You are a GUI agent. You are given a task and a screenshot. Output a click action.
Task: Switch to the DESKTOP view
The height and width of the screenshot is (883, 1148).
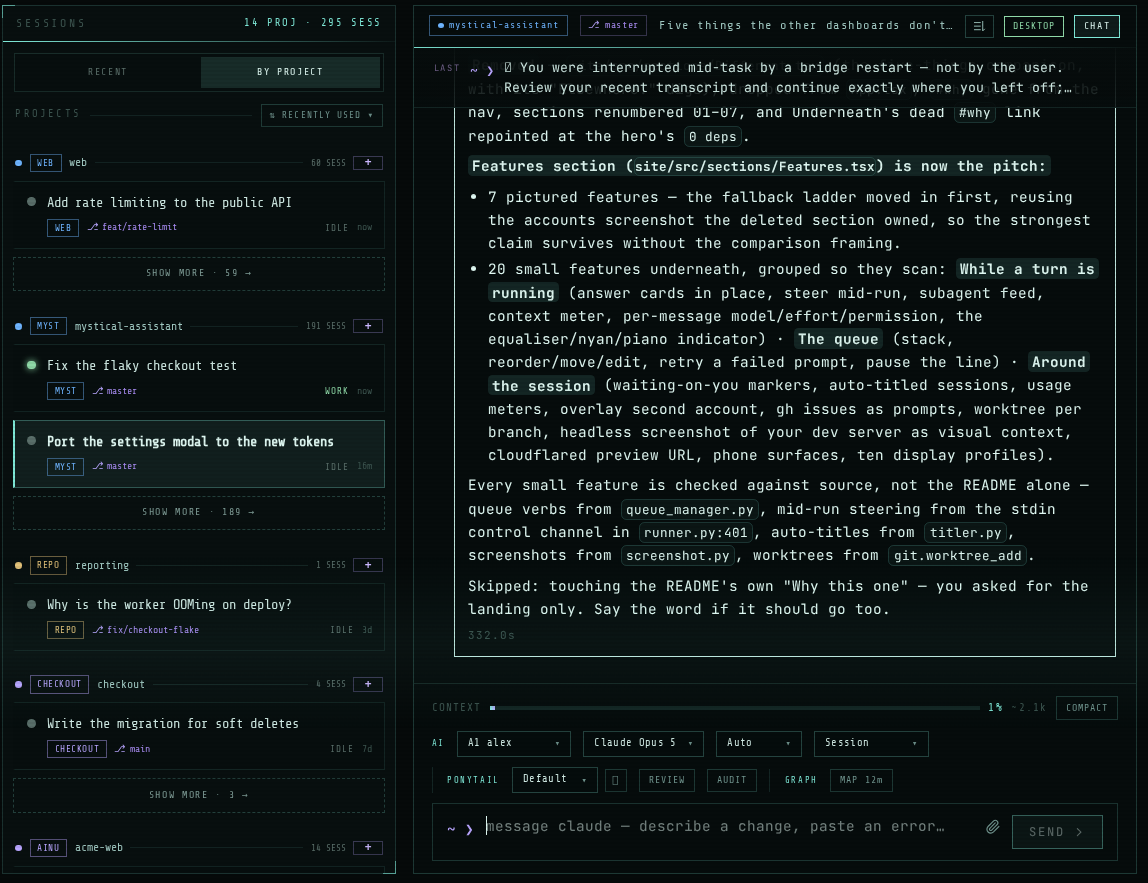click(x=1033, y=26)
